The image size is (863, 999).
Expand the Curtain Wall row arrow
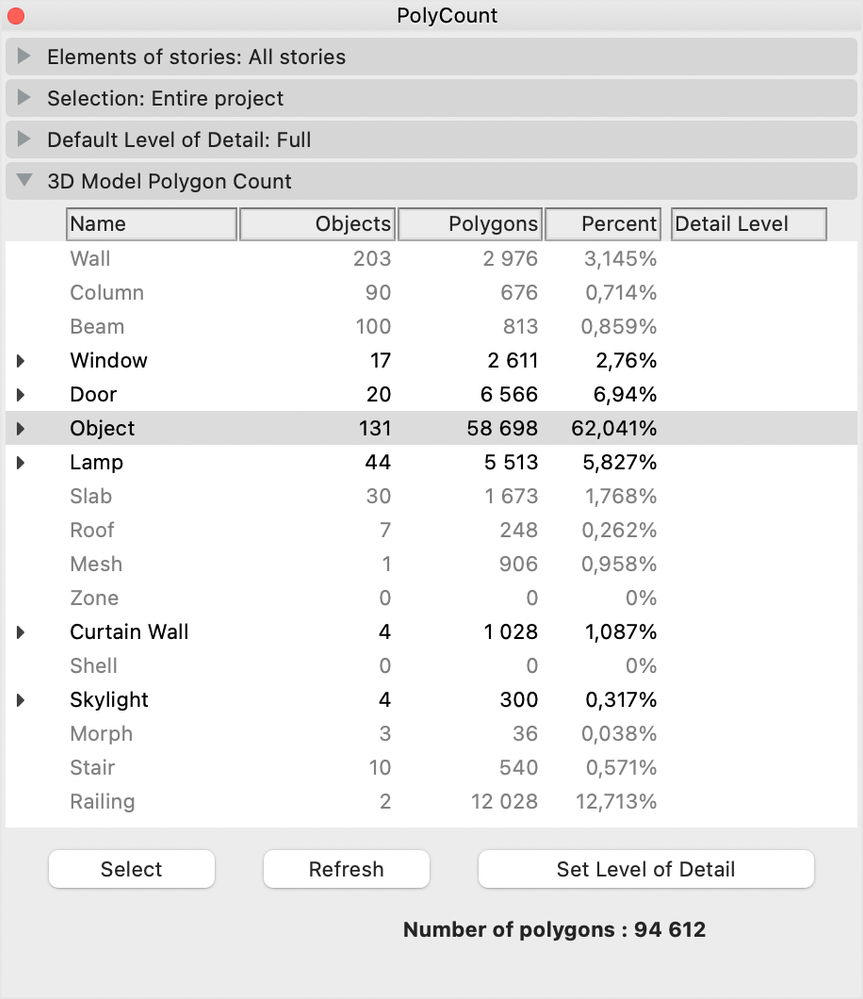point(22,633)
